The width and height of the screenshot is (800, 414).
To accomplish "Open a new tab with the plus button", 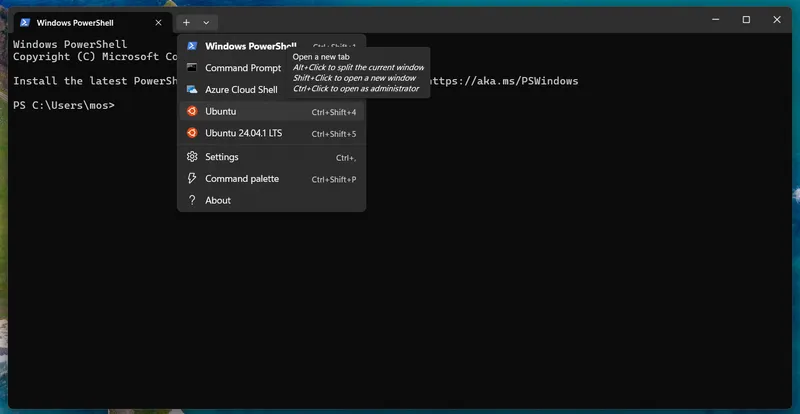I will click(x=186, y=22).
